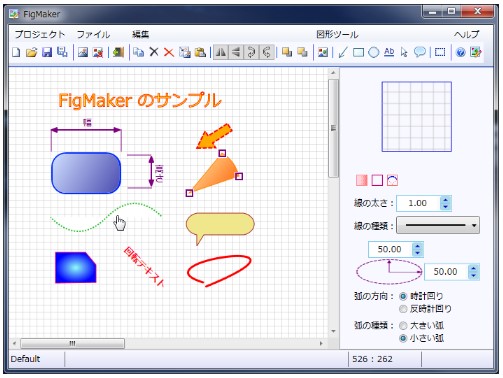This screenshot has width=503, height=378.
Task: Click the pink fill color swatch
Action: click(x=362, y=180)
